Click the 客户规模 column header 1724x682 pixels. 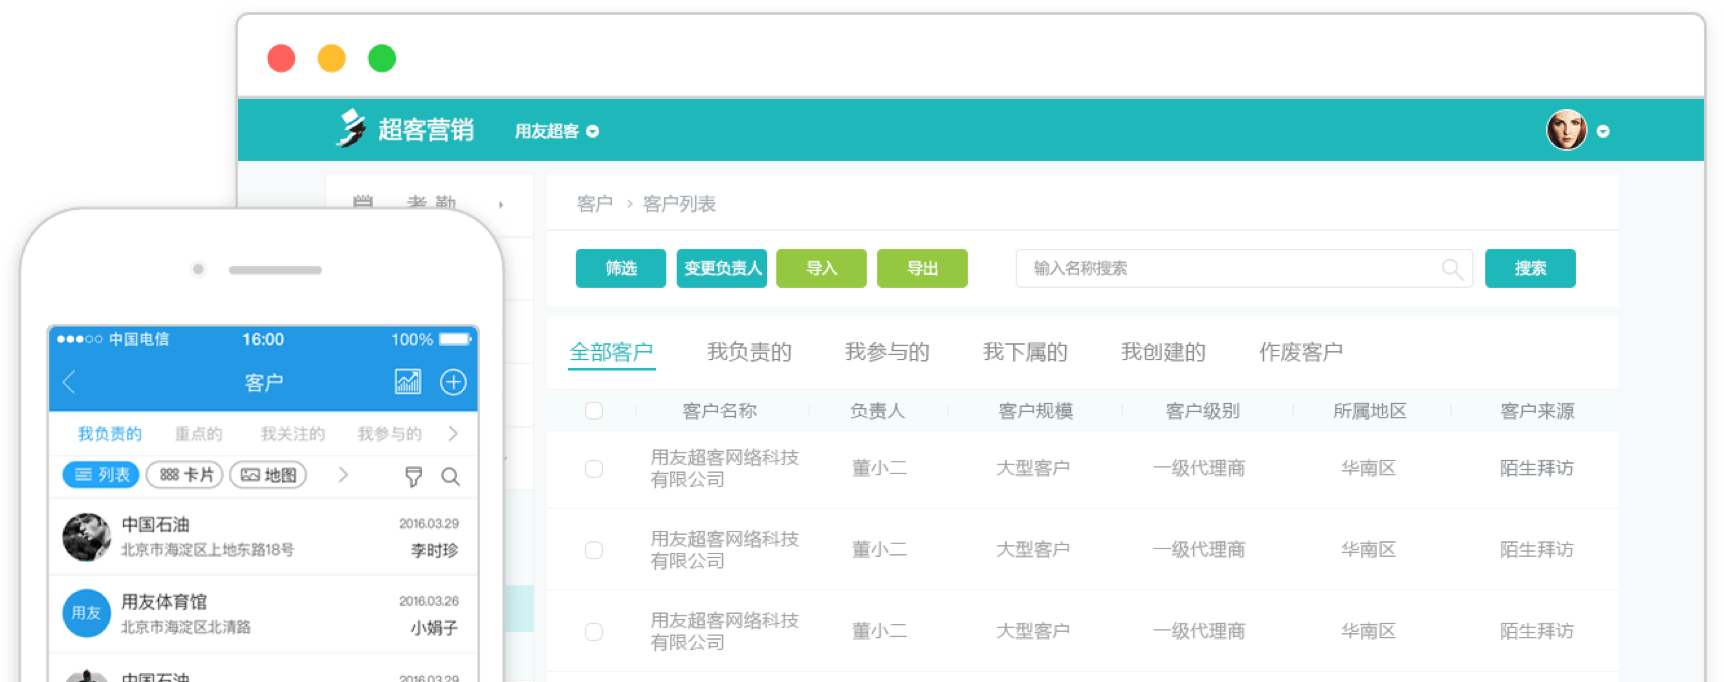(1035, 411)
